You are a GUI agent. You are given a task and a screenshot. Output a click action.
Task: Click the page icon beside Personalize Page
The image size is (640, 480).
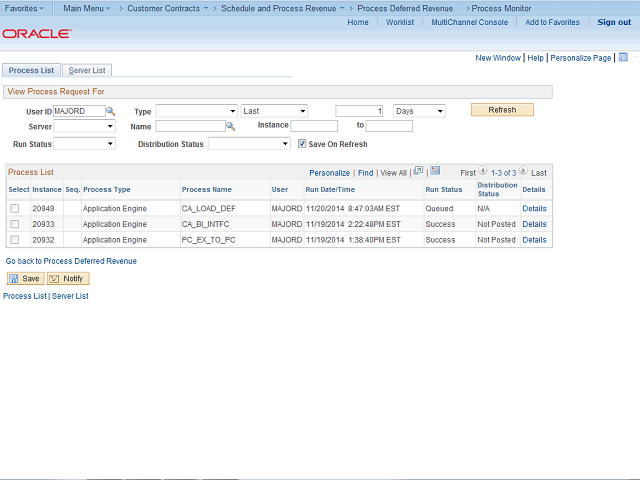(622, 58)
